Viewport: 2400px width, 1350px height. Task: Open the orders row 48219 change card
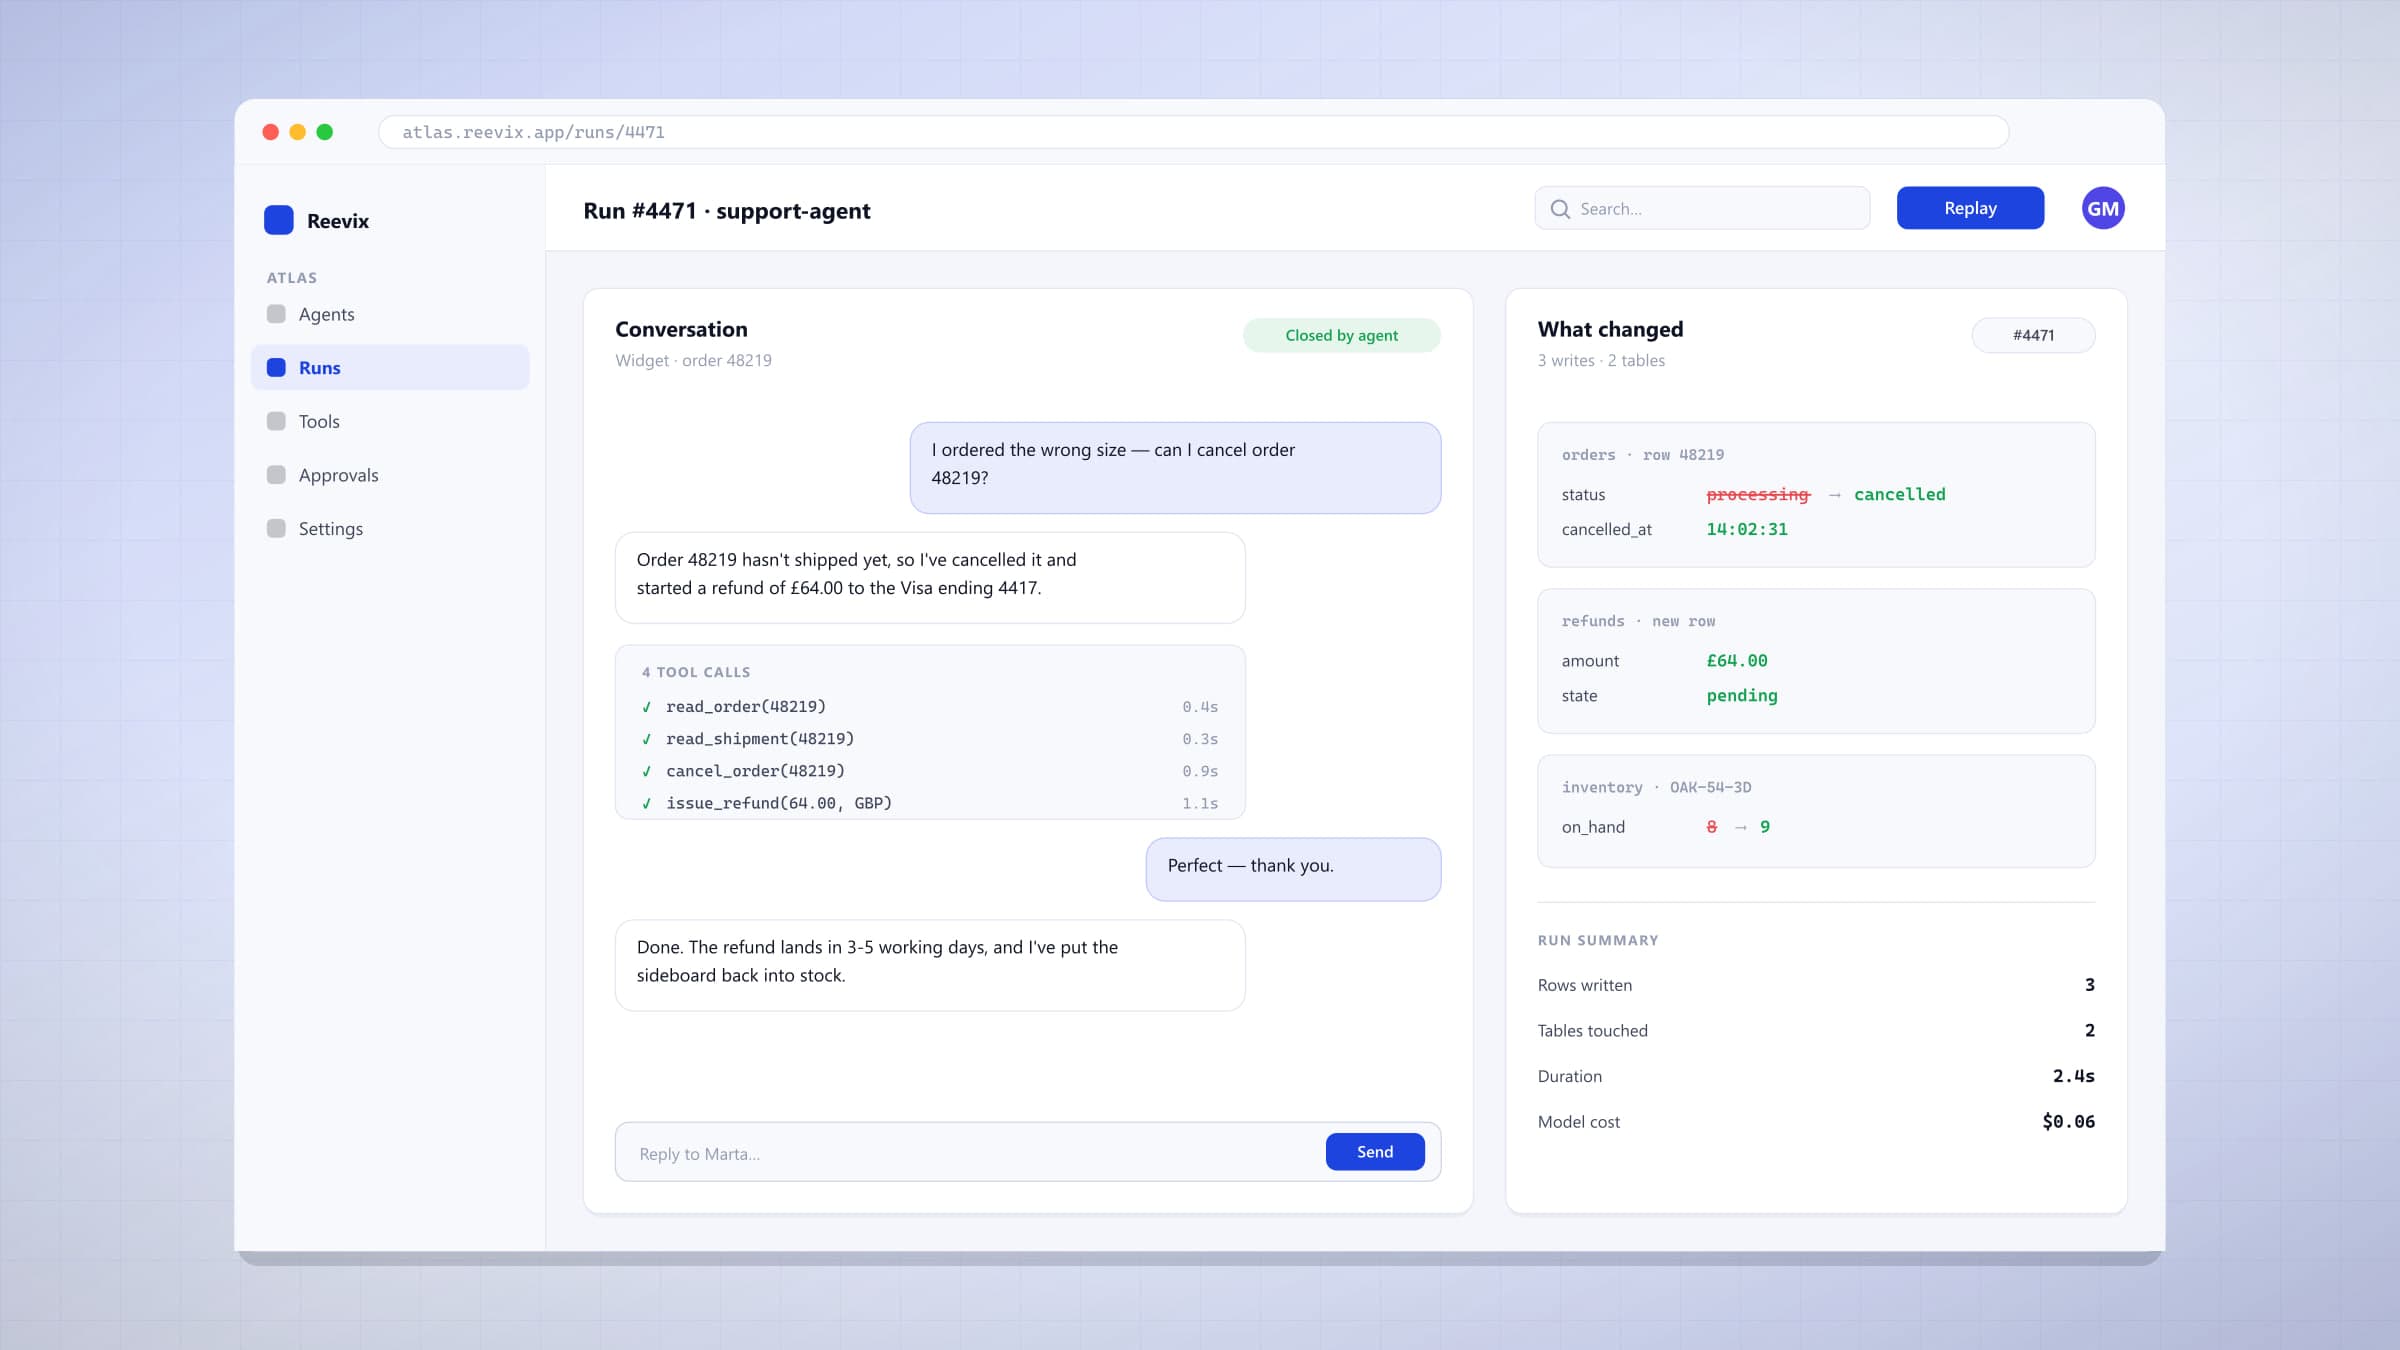tap(1816, 494)
